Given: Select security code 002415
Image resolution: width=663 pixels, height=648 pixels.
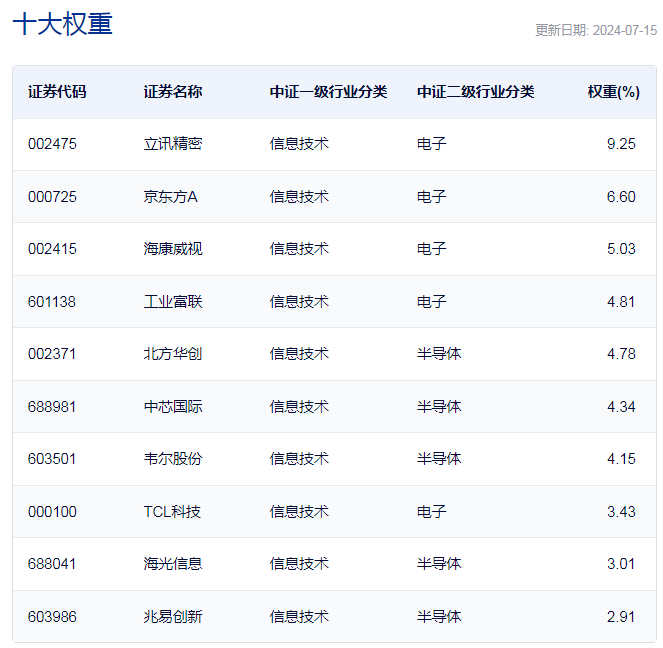Looking at the screenshot, I should (x=52, y=249).
